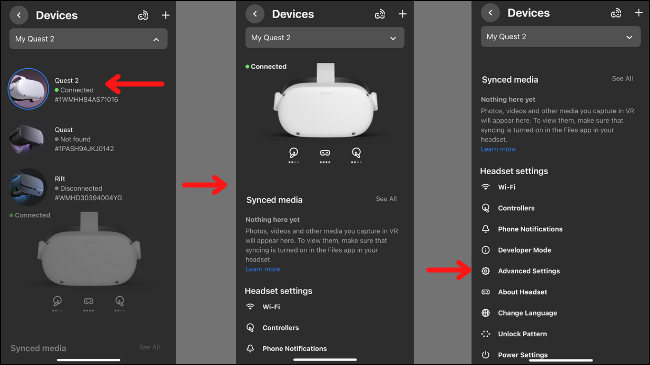Select the Quest serial number #1PASH9AJKJ0142

click(x=84, y=148)
